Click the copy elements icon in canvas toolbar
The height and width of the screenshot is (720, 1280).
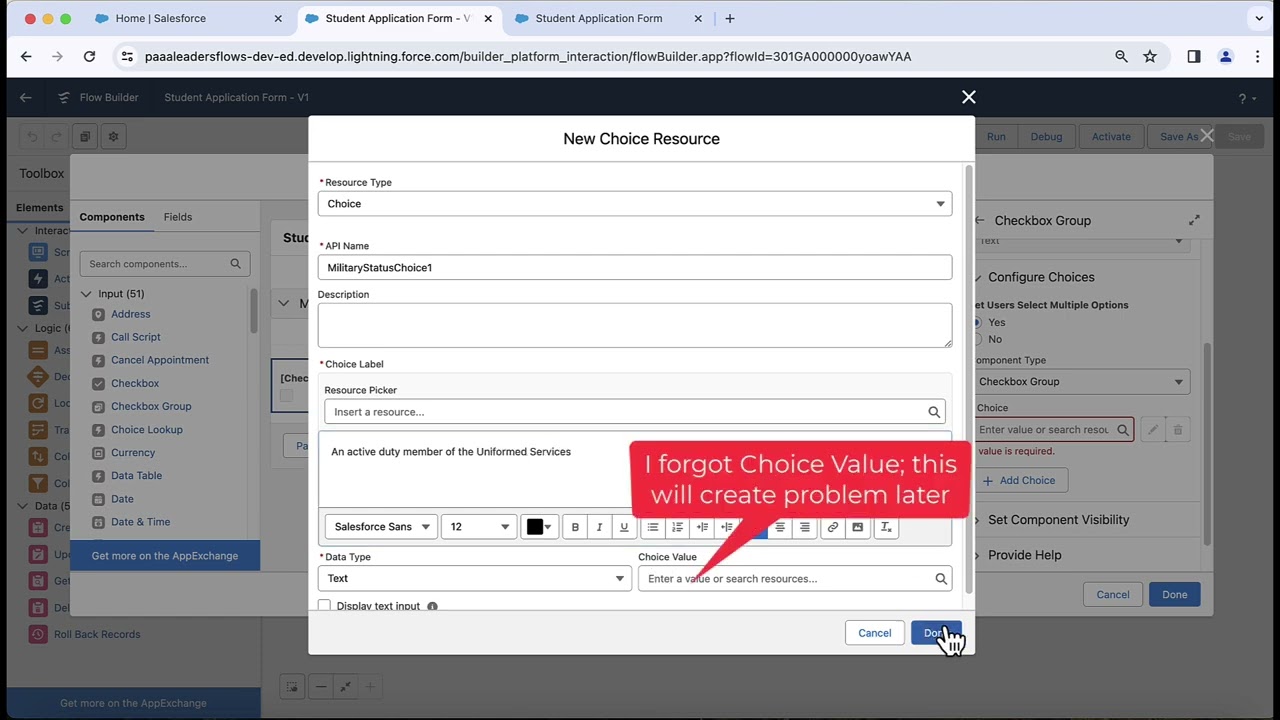tap(85, 137)
